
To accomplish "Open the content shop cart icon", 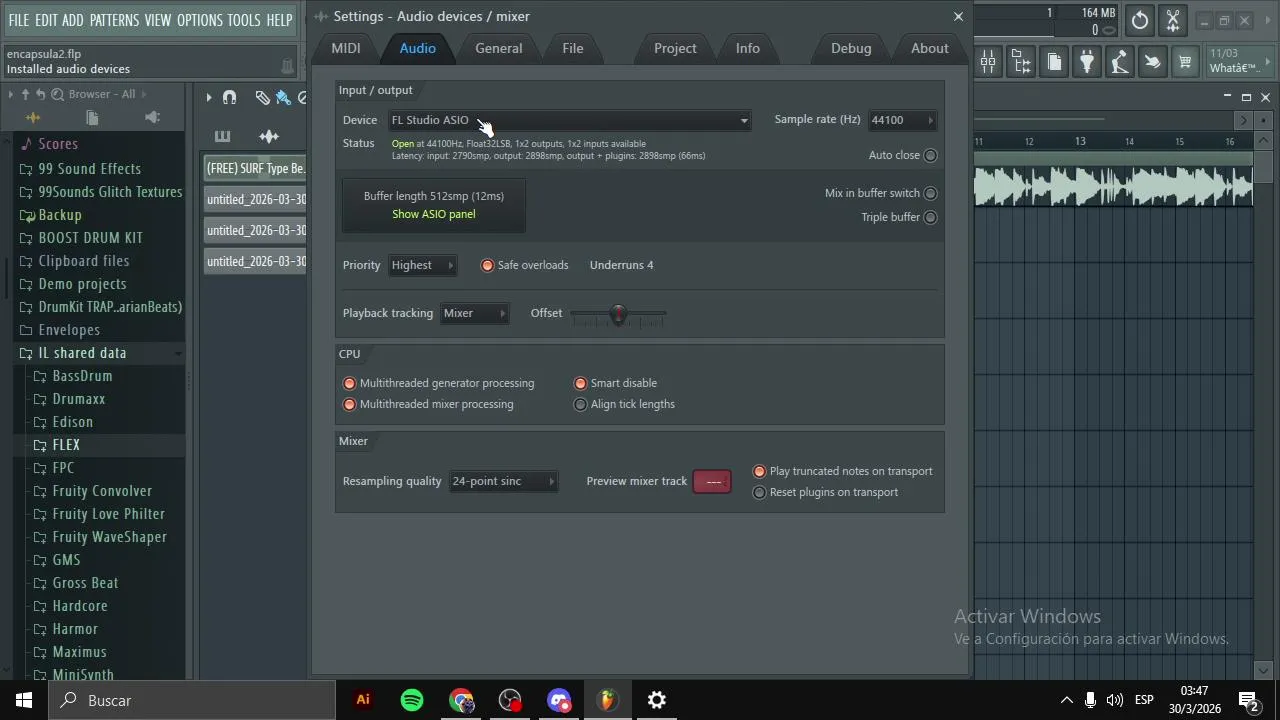I will click(1185, 62).
